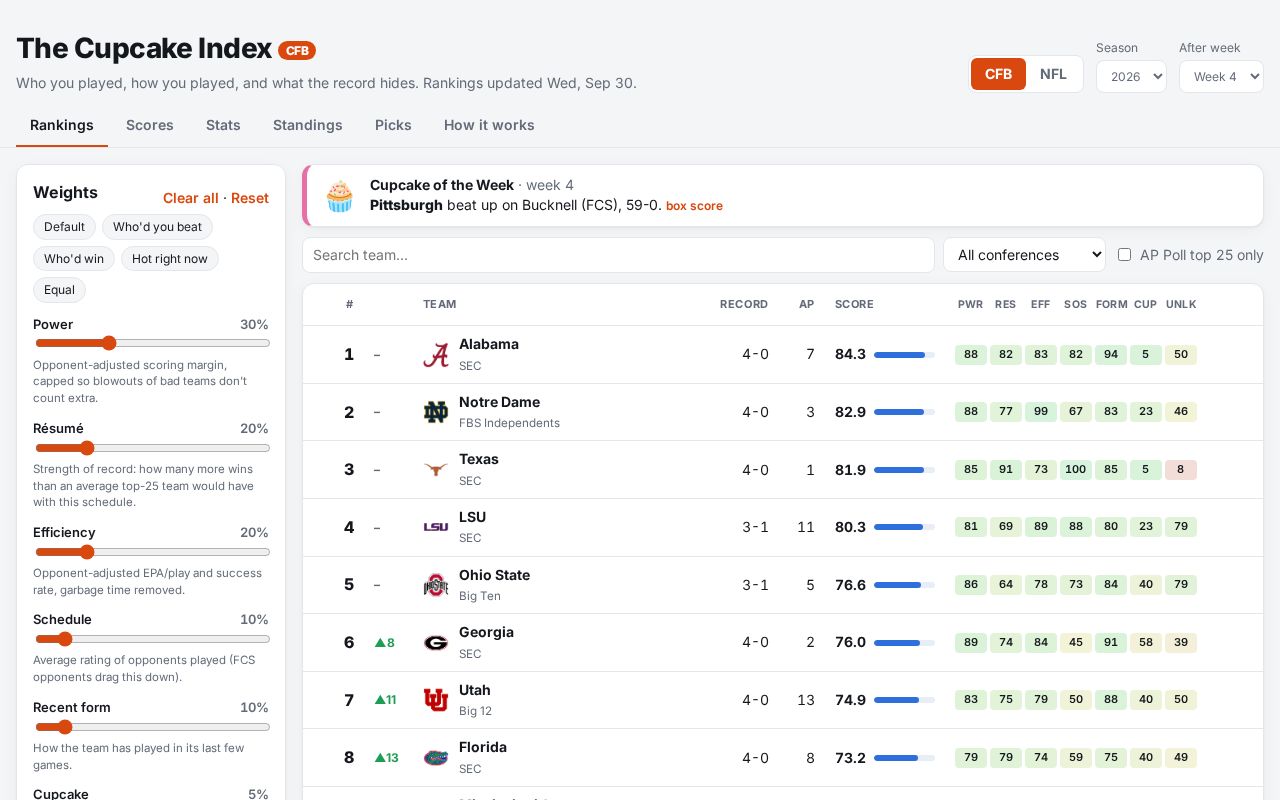Click the Alabama team logo

(x=436, y=355)
